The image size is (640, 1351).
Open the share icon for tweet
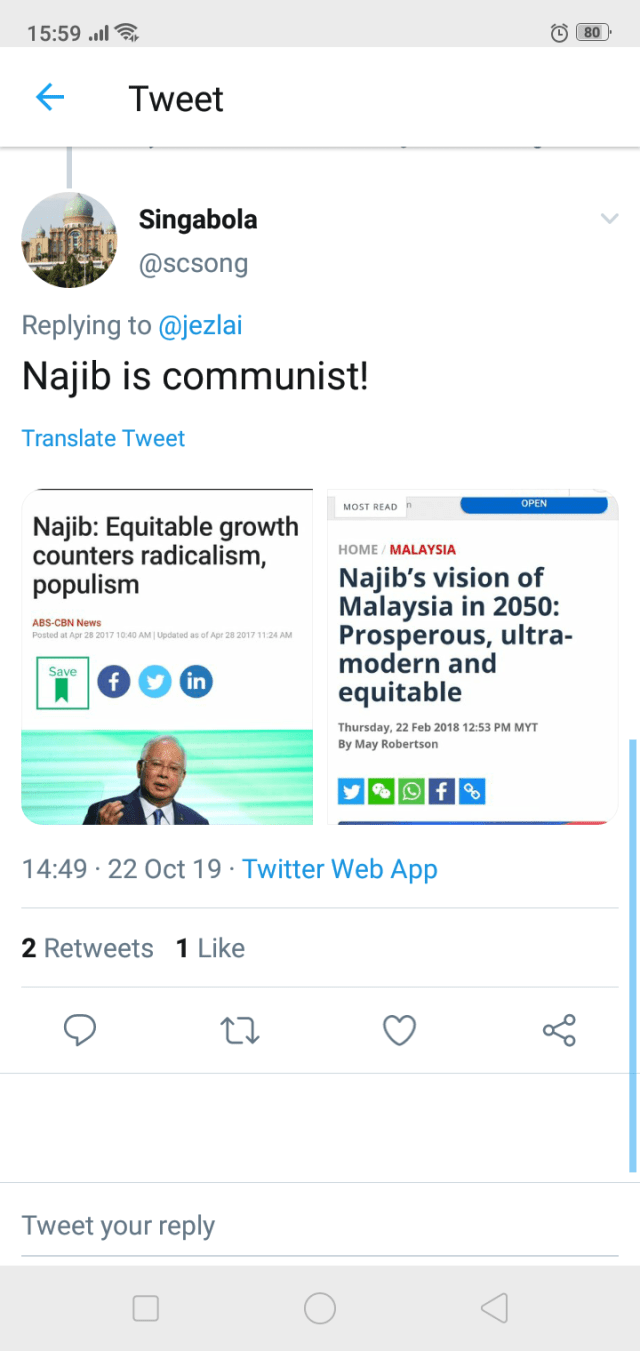click(559, 1030)
